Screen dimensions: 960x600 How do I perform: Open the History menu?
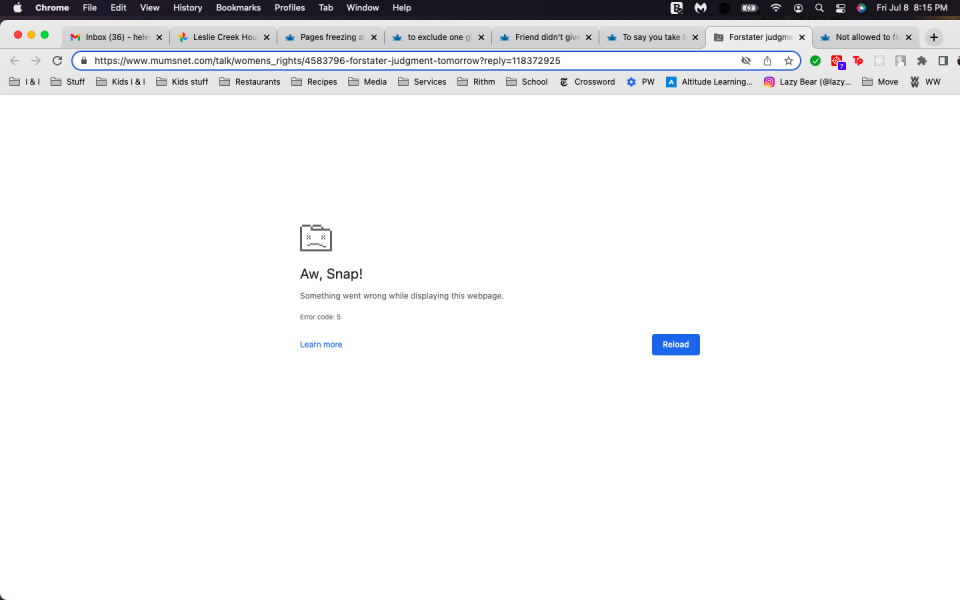tap(187, 7)
